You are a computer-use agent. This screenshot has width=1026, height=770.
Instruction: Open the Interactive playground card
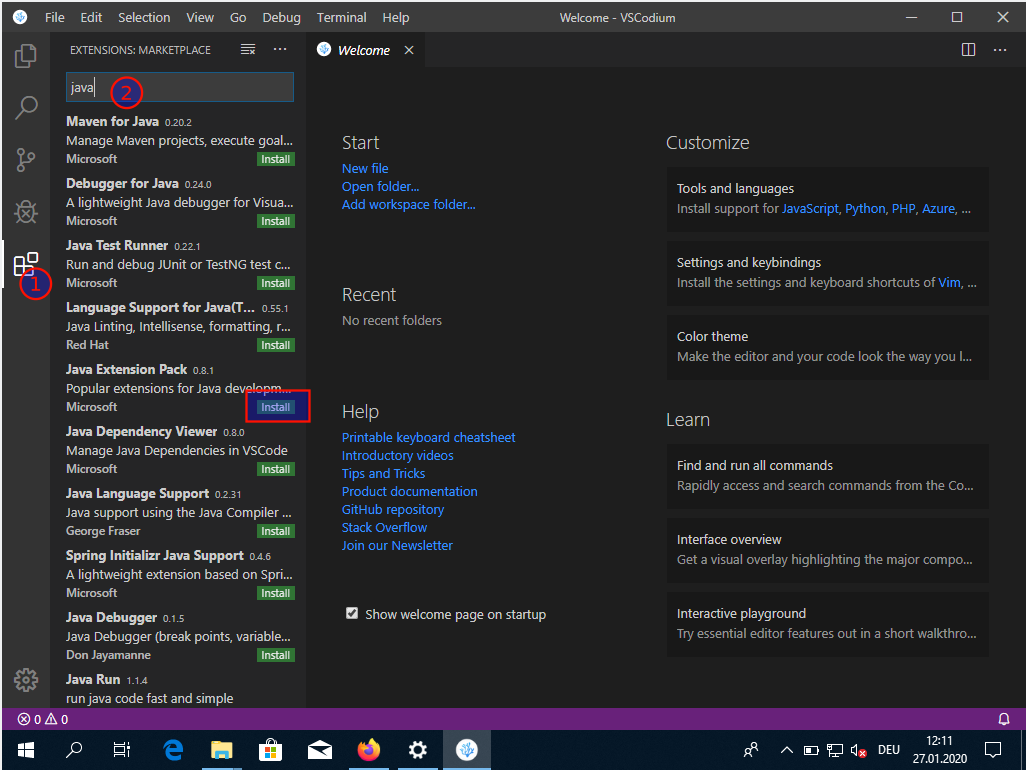(x=828, y=624)
